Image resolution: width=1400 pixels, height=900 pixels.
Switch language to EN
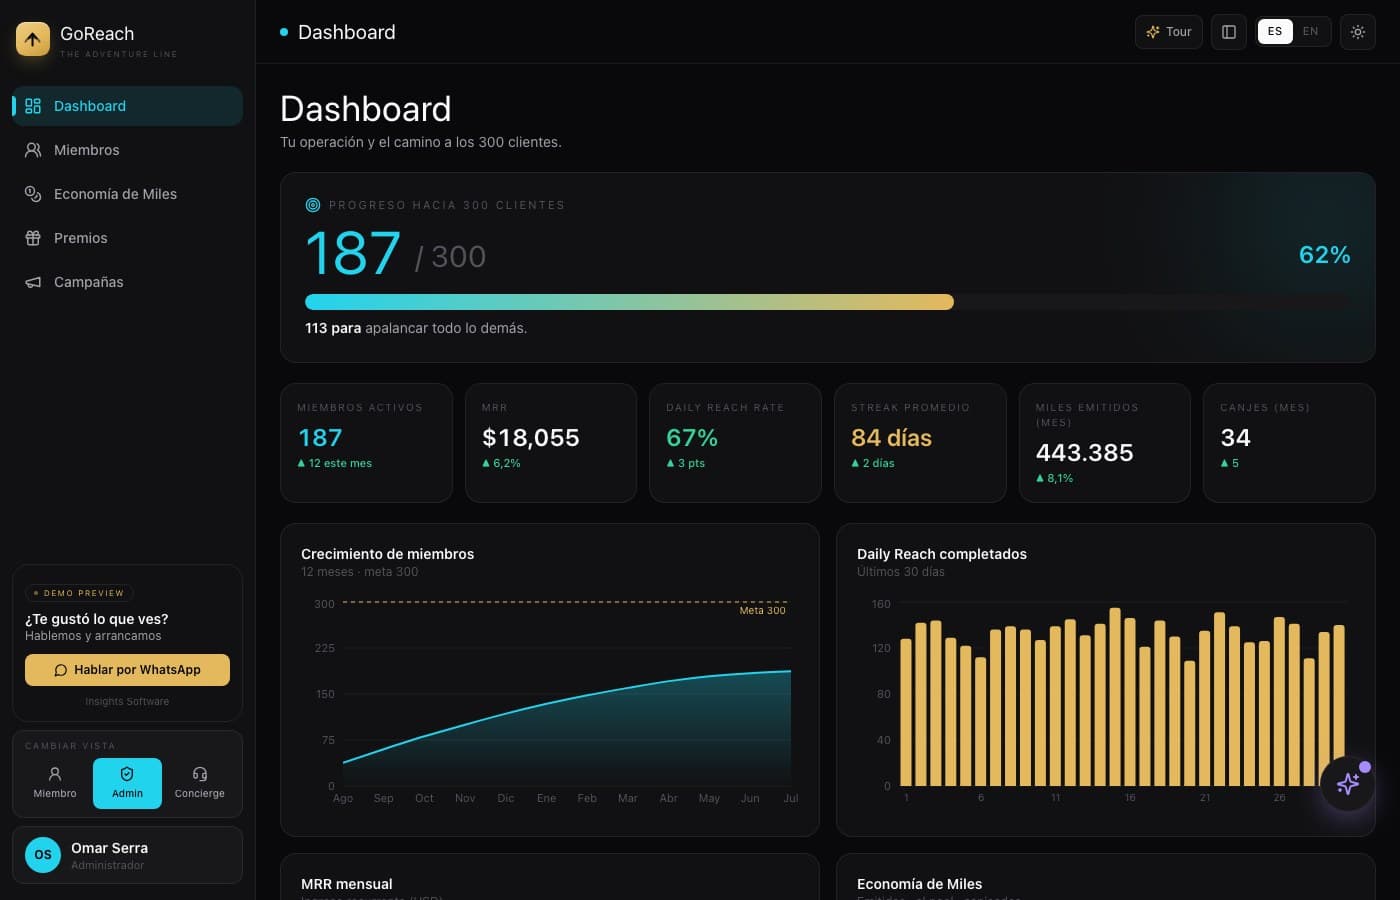point(1310,32)
